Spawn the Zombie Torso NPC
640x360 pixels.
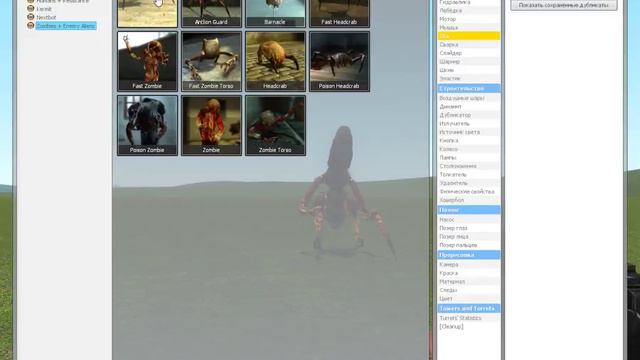[275, 125]
